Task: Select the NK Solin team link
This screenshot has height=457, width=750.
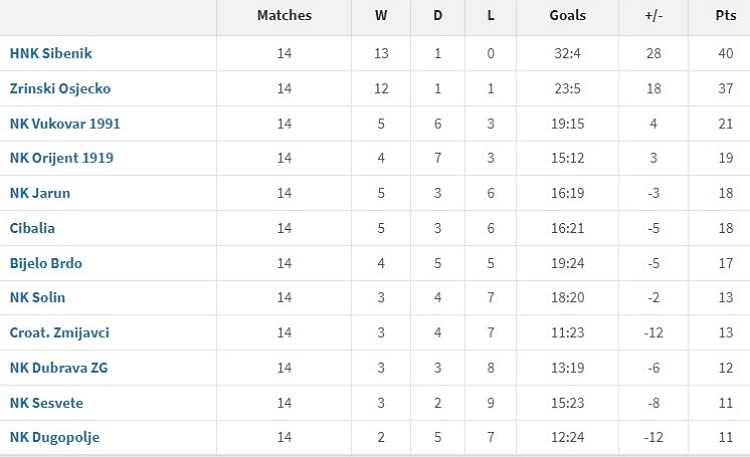Action: 37,297
